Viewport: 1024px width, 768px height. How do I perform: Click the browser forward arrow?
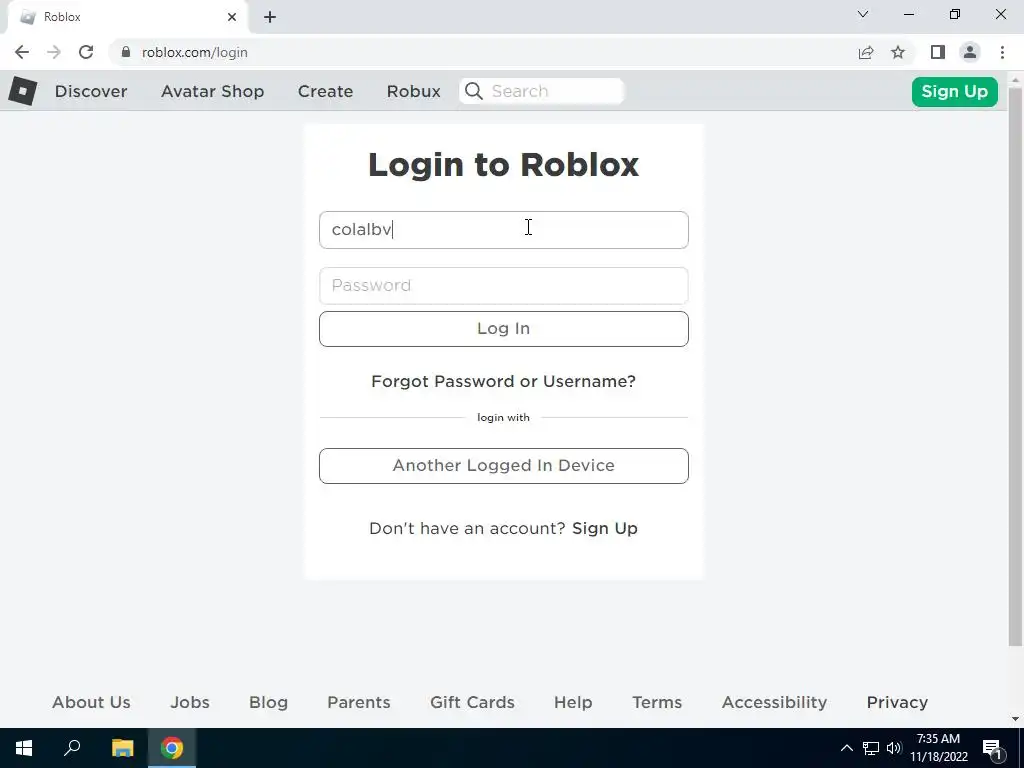click(54, 52)
